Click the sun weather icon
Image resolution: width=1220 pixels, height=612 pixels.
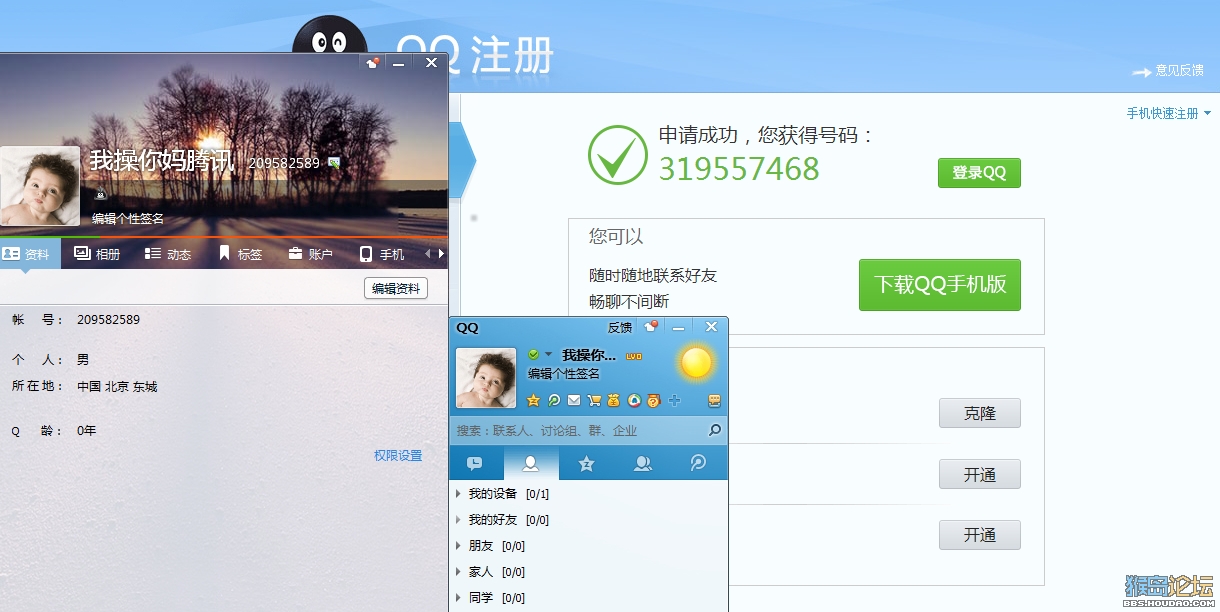(696, 362)
